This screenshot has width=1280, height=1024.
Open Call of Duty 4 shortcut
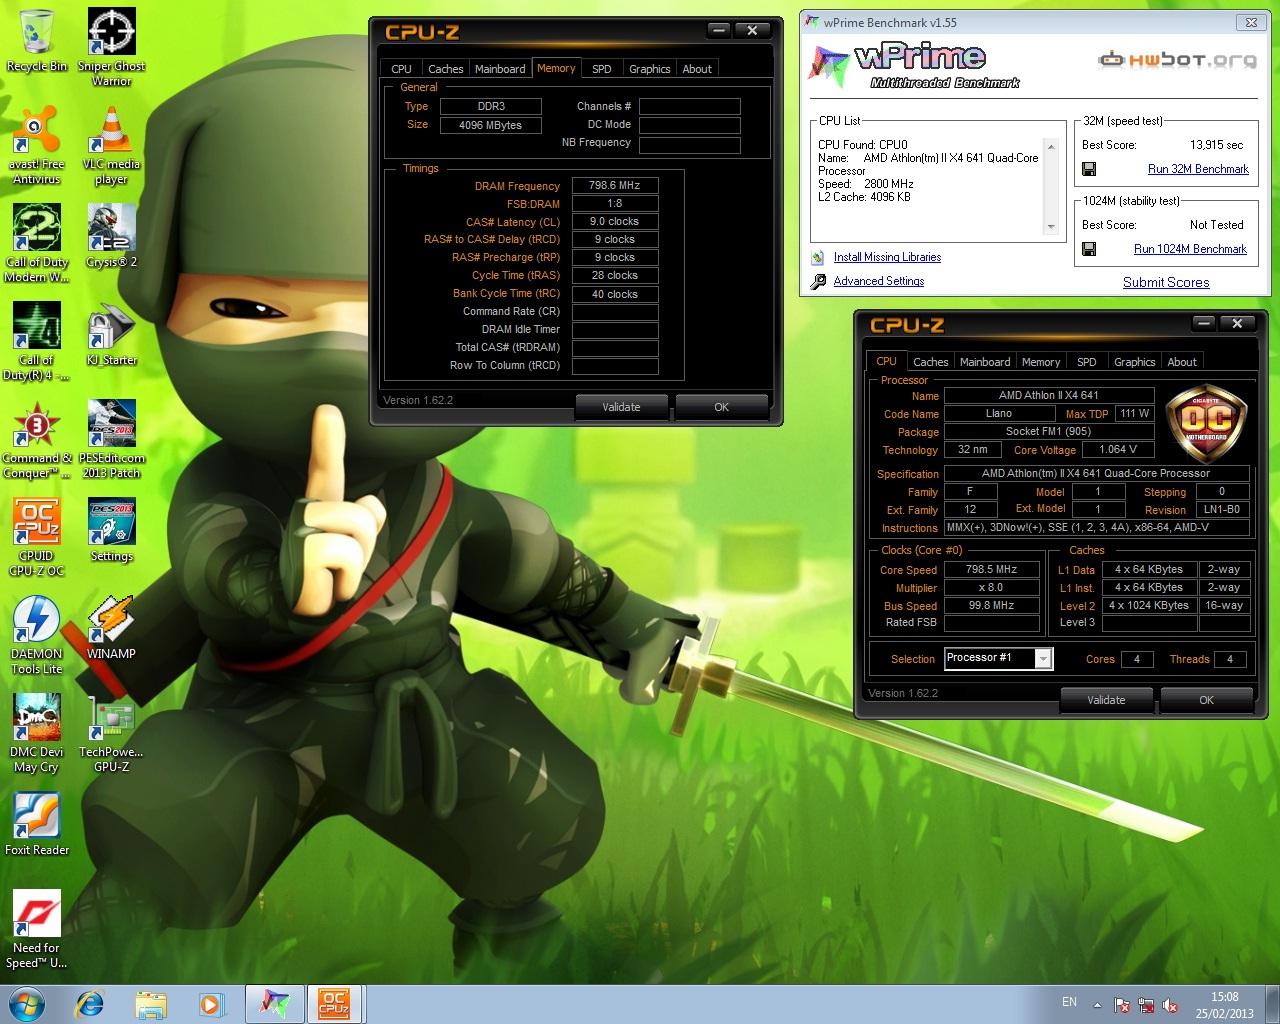coord(37,341)
